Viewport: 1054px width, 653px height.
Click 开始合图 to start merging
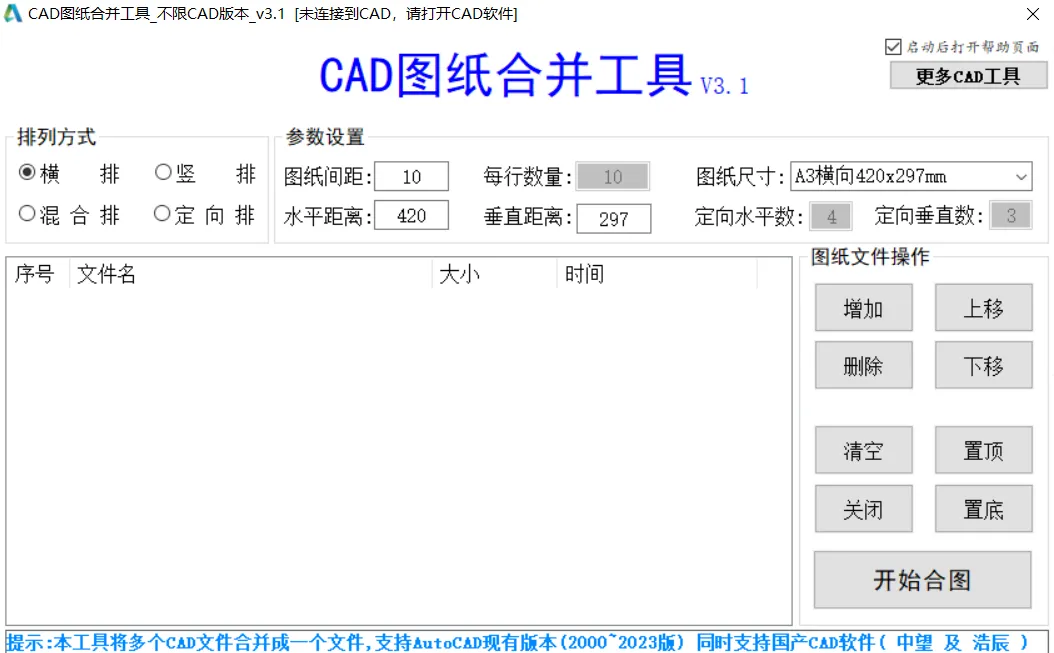pos(922,580)
